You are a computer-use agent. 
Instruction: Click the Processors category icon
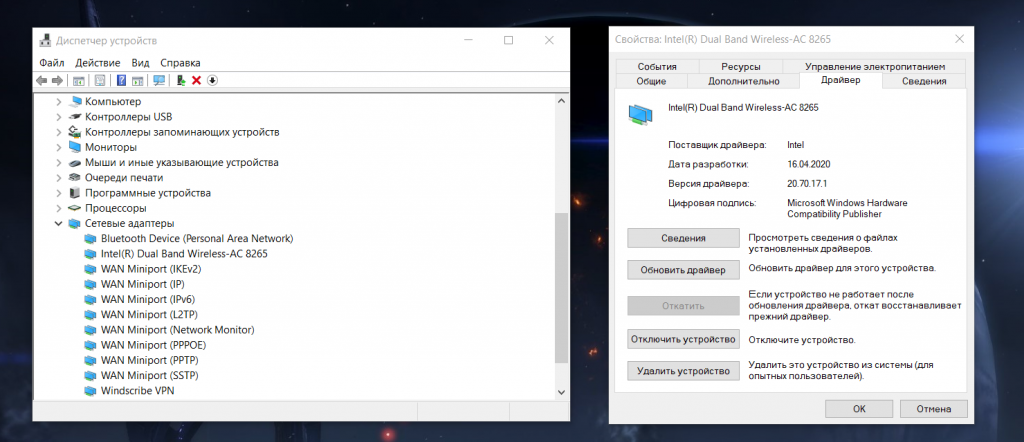74,208
